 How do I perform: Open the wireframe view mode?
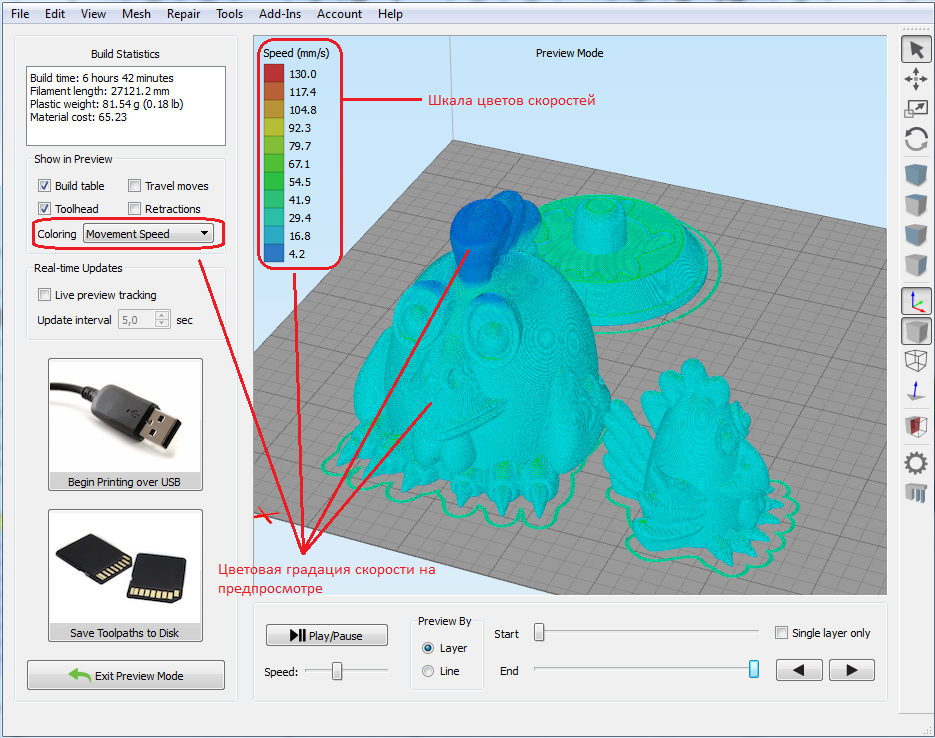pos(915,360)
